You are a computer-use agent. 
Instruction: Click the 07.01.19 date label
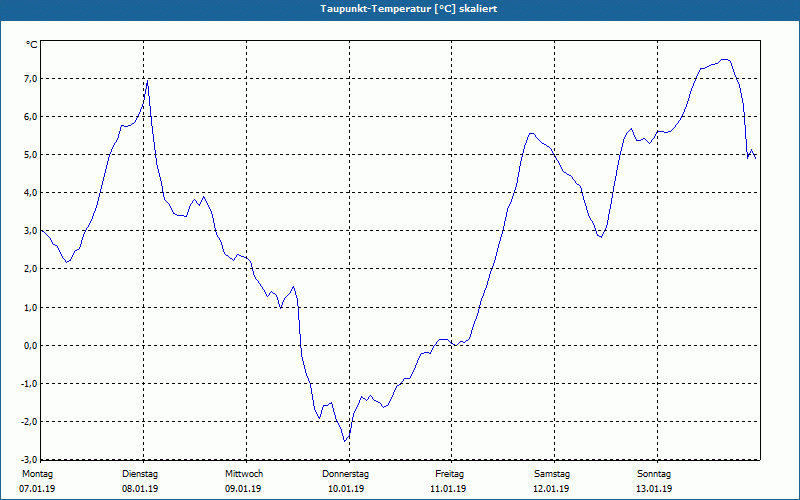(37, 489)
